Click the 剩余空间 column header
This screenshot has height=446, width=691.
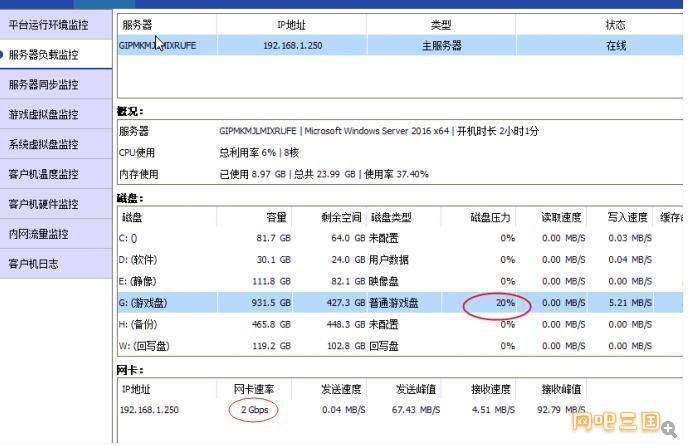click(341, 217)
